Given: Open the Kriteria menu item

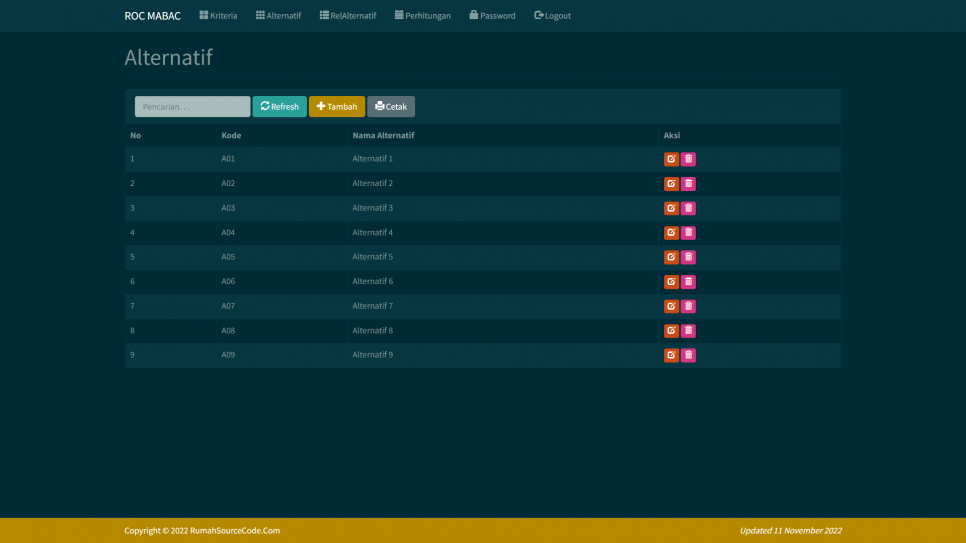Looking at the screenshot, I should pyautogui.click(x=218, y=15).
